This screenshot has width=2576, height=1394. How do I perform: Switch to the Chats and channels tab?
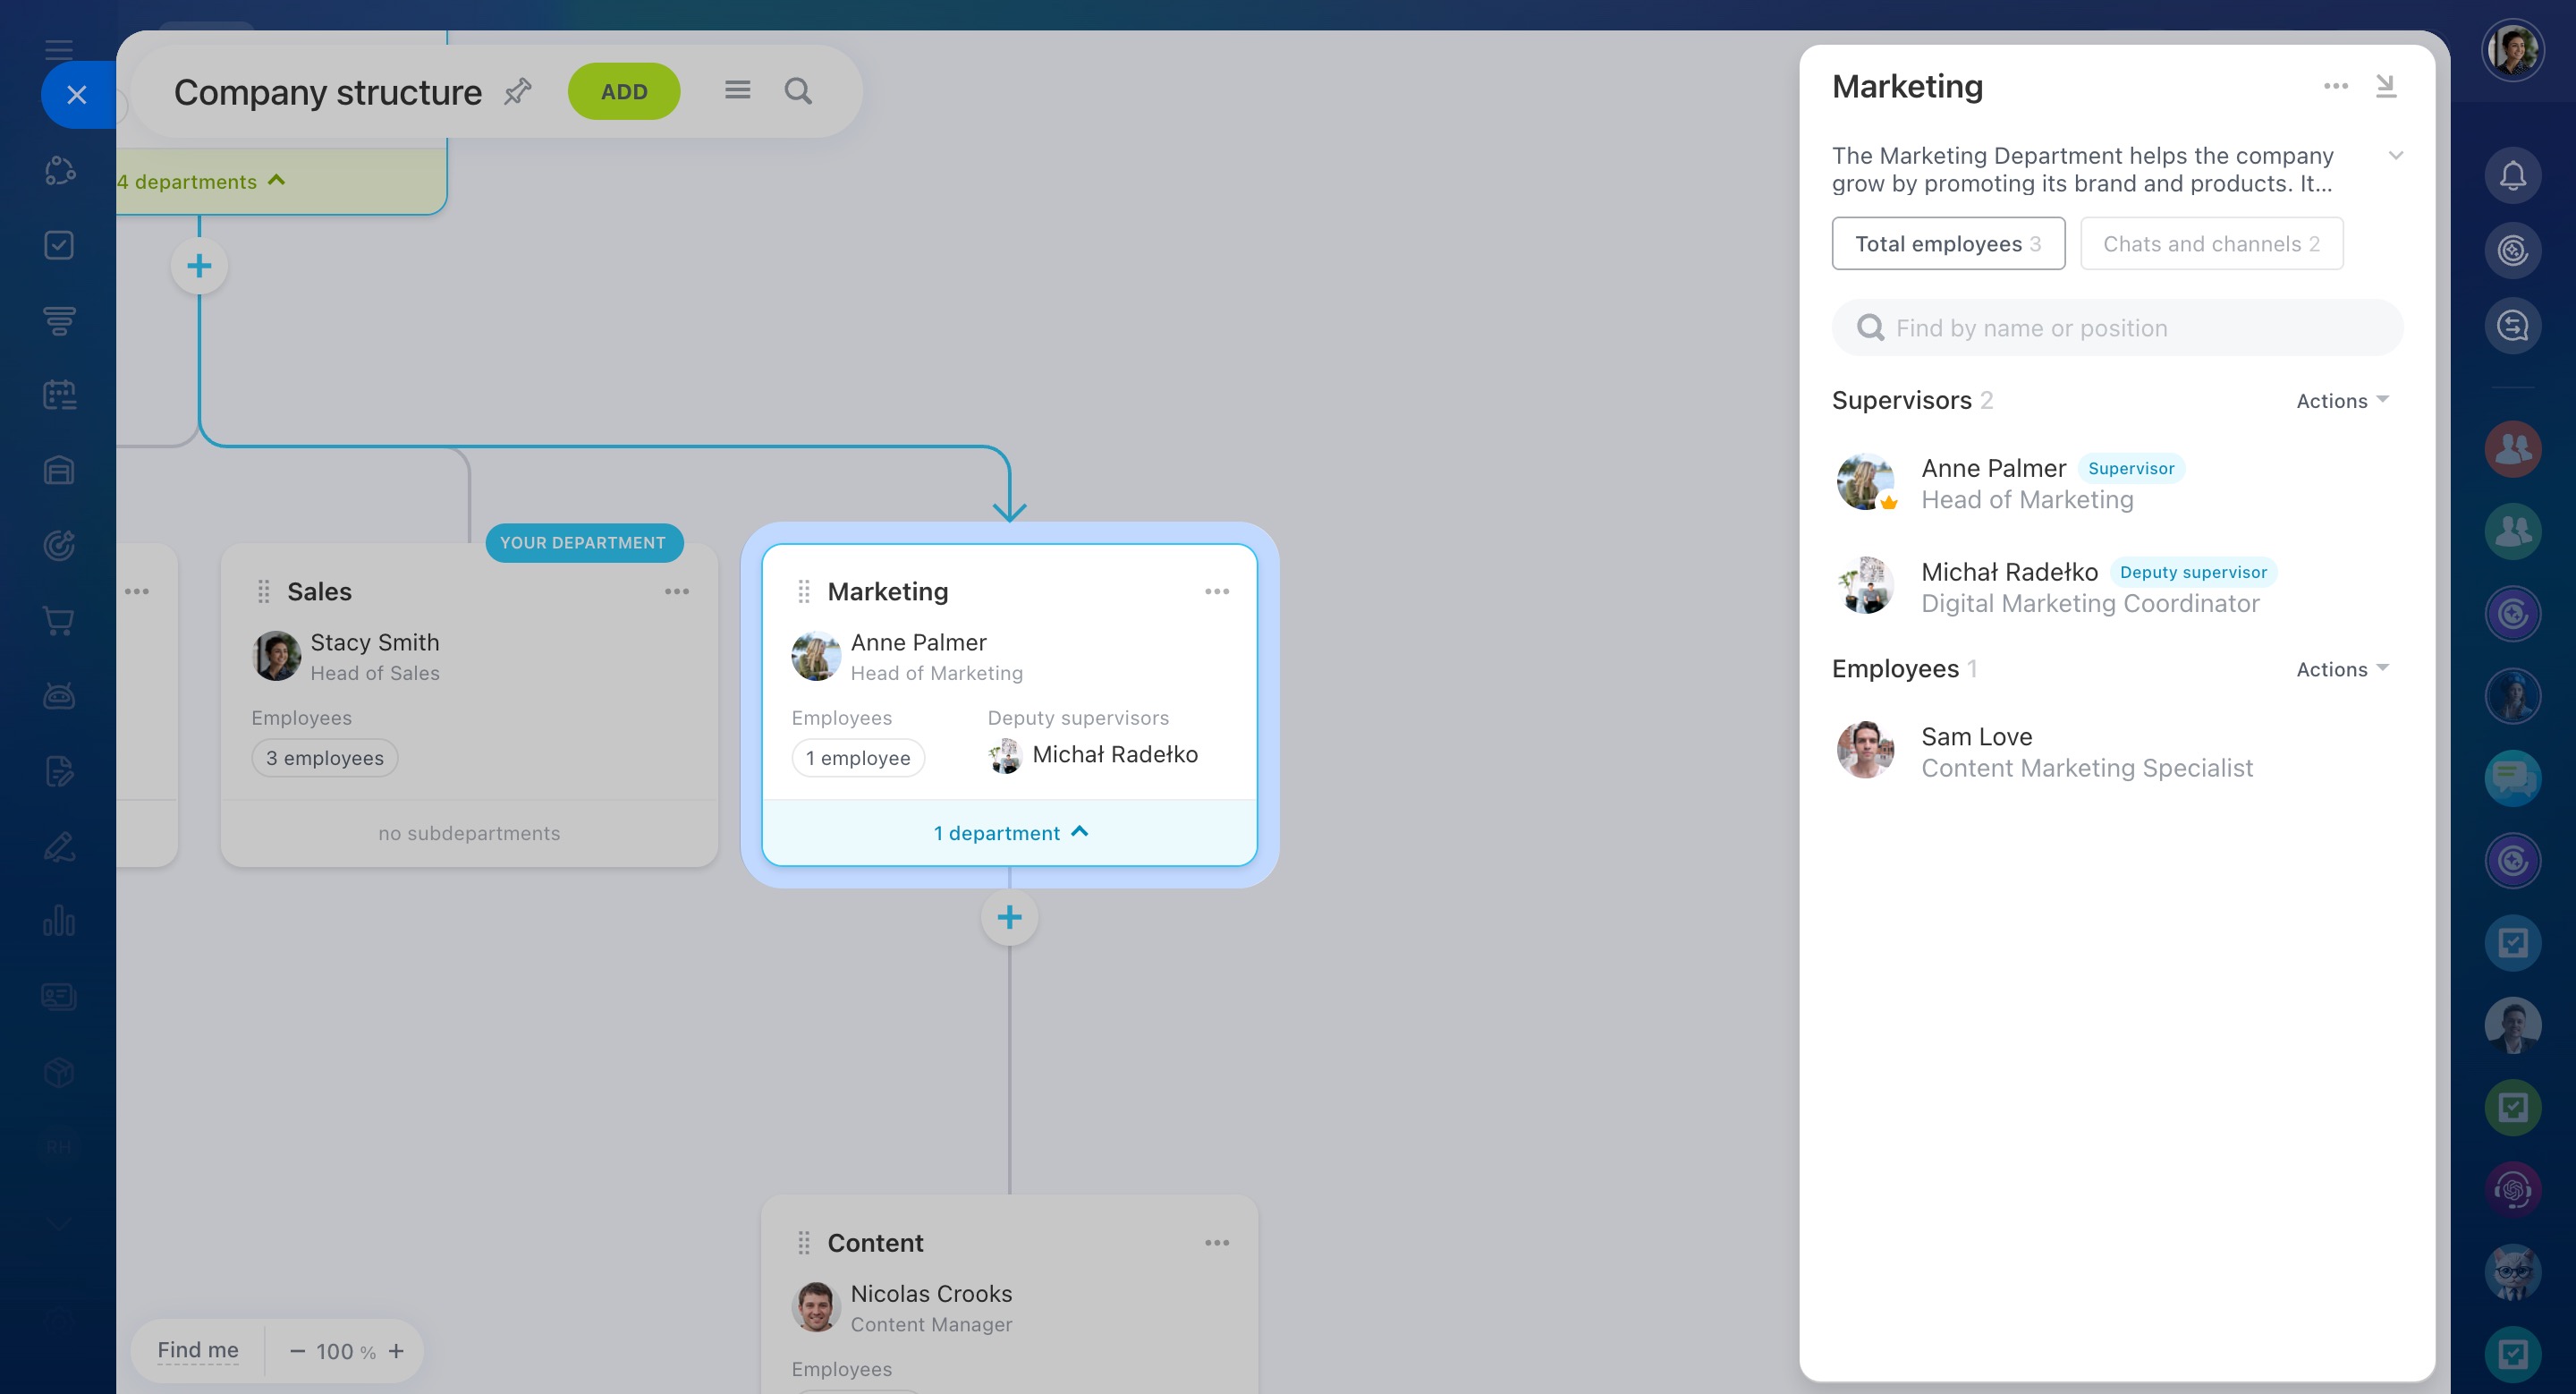click(2210, 243)
